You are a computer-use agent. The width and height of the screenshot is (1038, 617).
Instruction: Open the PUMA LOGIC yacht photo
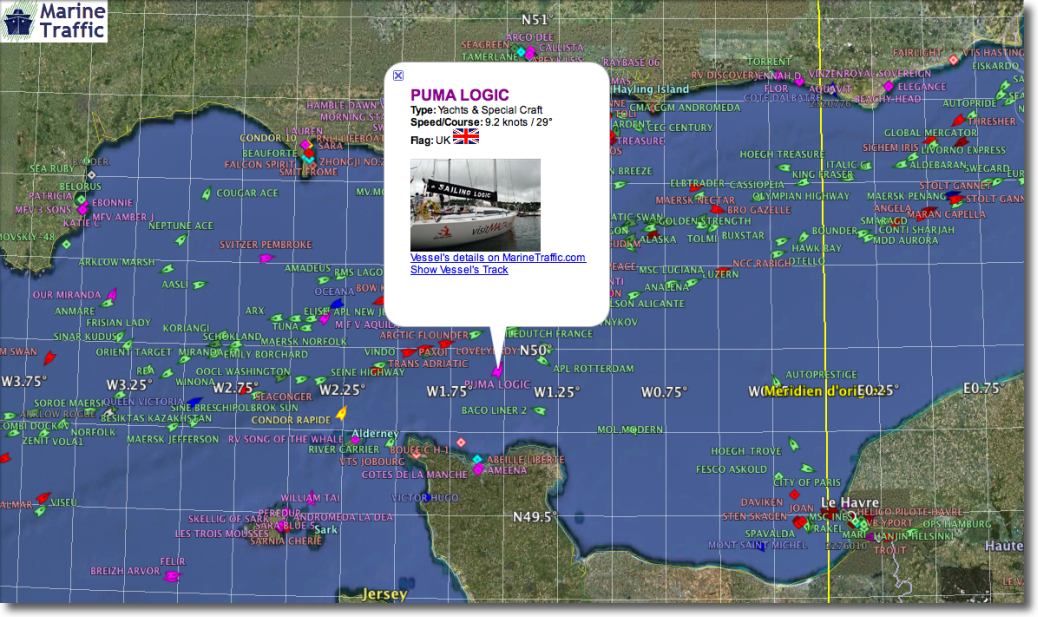point(475,205)
